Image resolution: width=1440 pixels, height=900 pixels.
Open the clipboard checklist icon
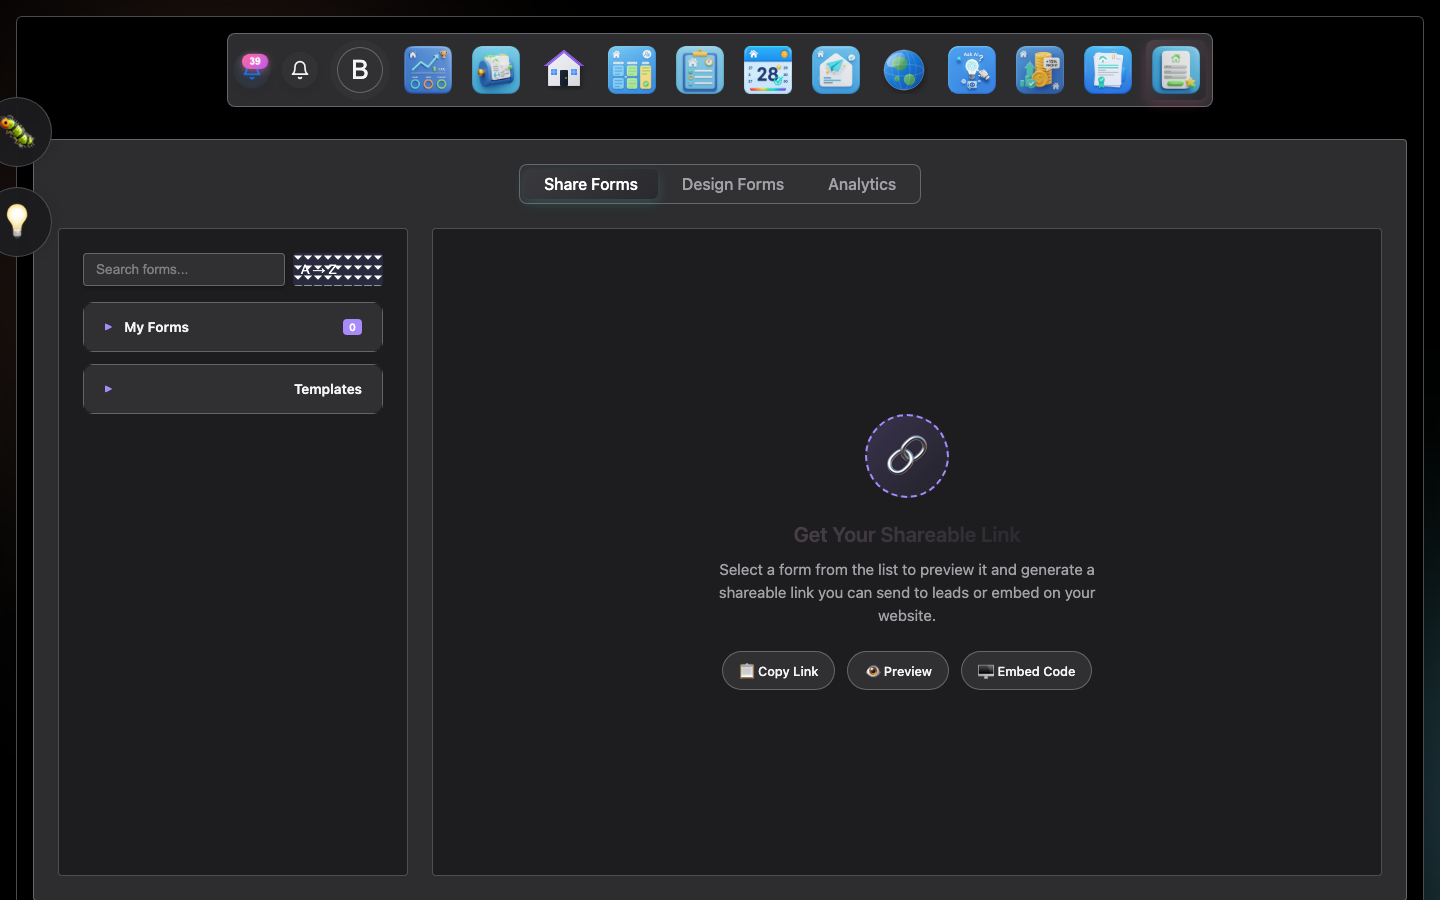[700, 70]
